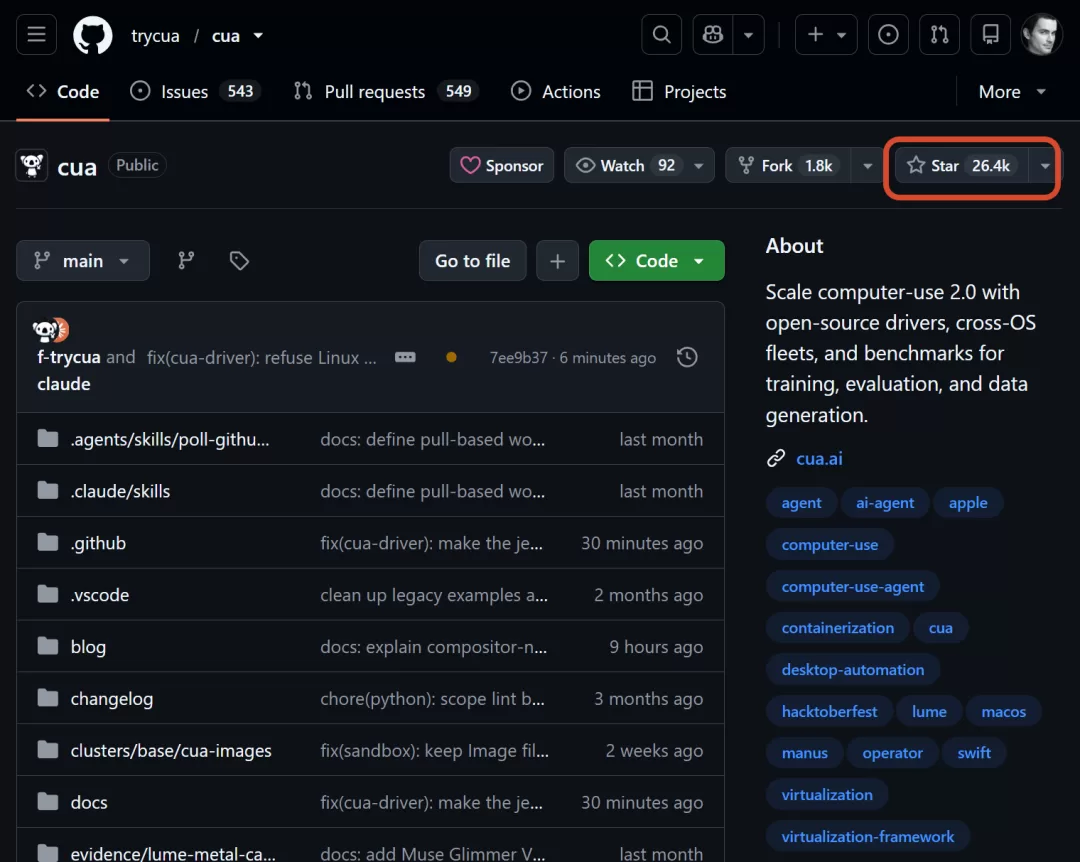Expand the repository breadcrumb dropdown caret
The width and height of the screenshot is (1080, 862).
tap(258, 36)
